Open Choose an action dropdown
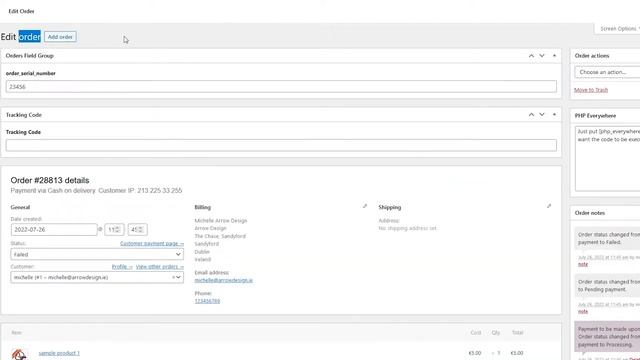This screenshot has width=640, height=360. tap(607, 72)
